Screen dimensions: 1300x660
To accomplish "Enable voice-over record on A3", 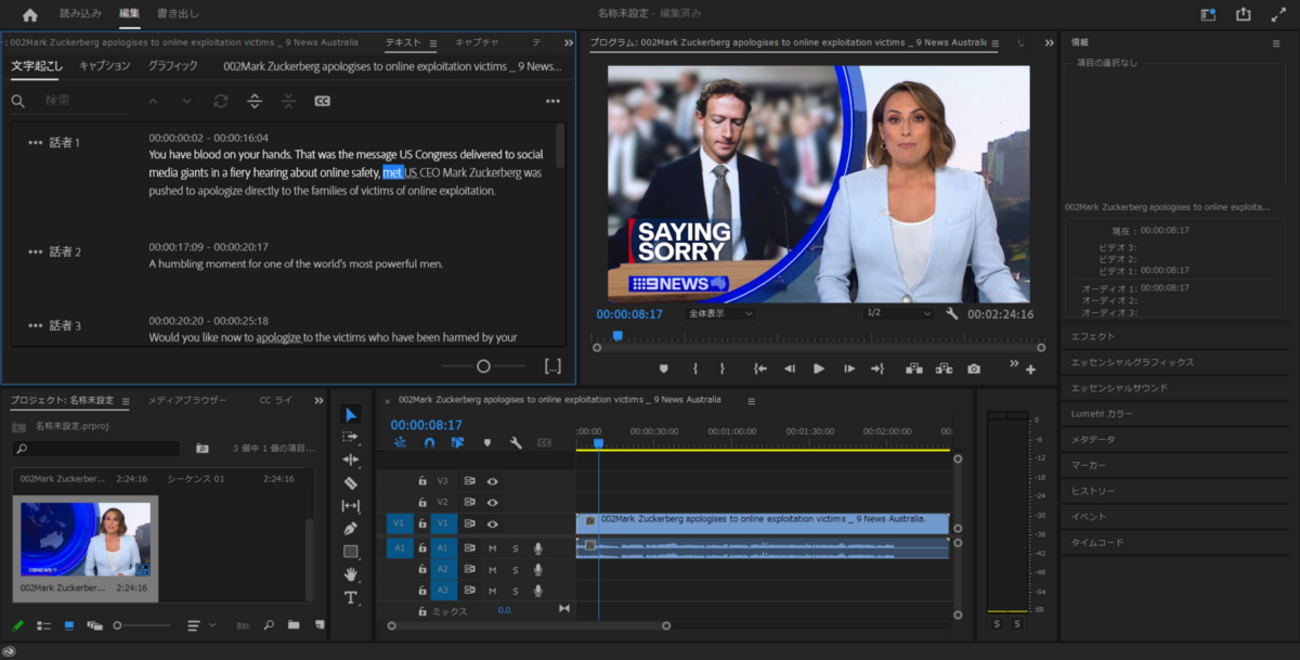I will point(538,591).
